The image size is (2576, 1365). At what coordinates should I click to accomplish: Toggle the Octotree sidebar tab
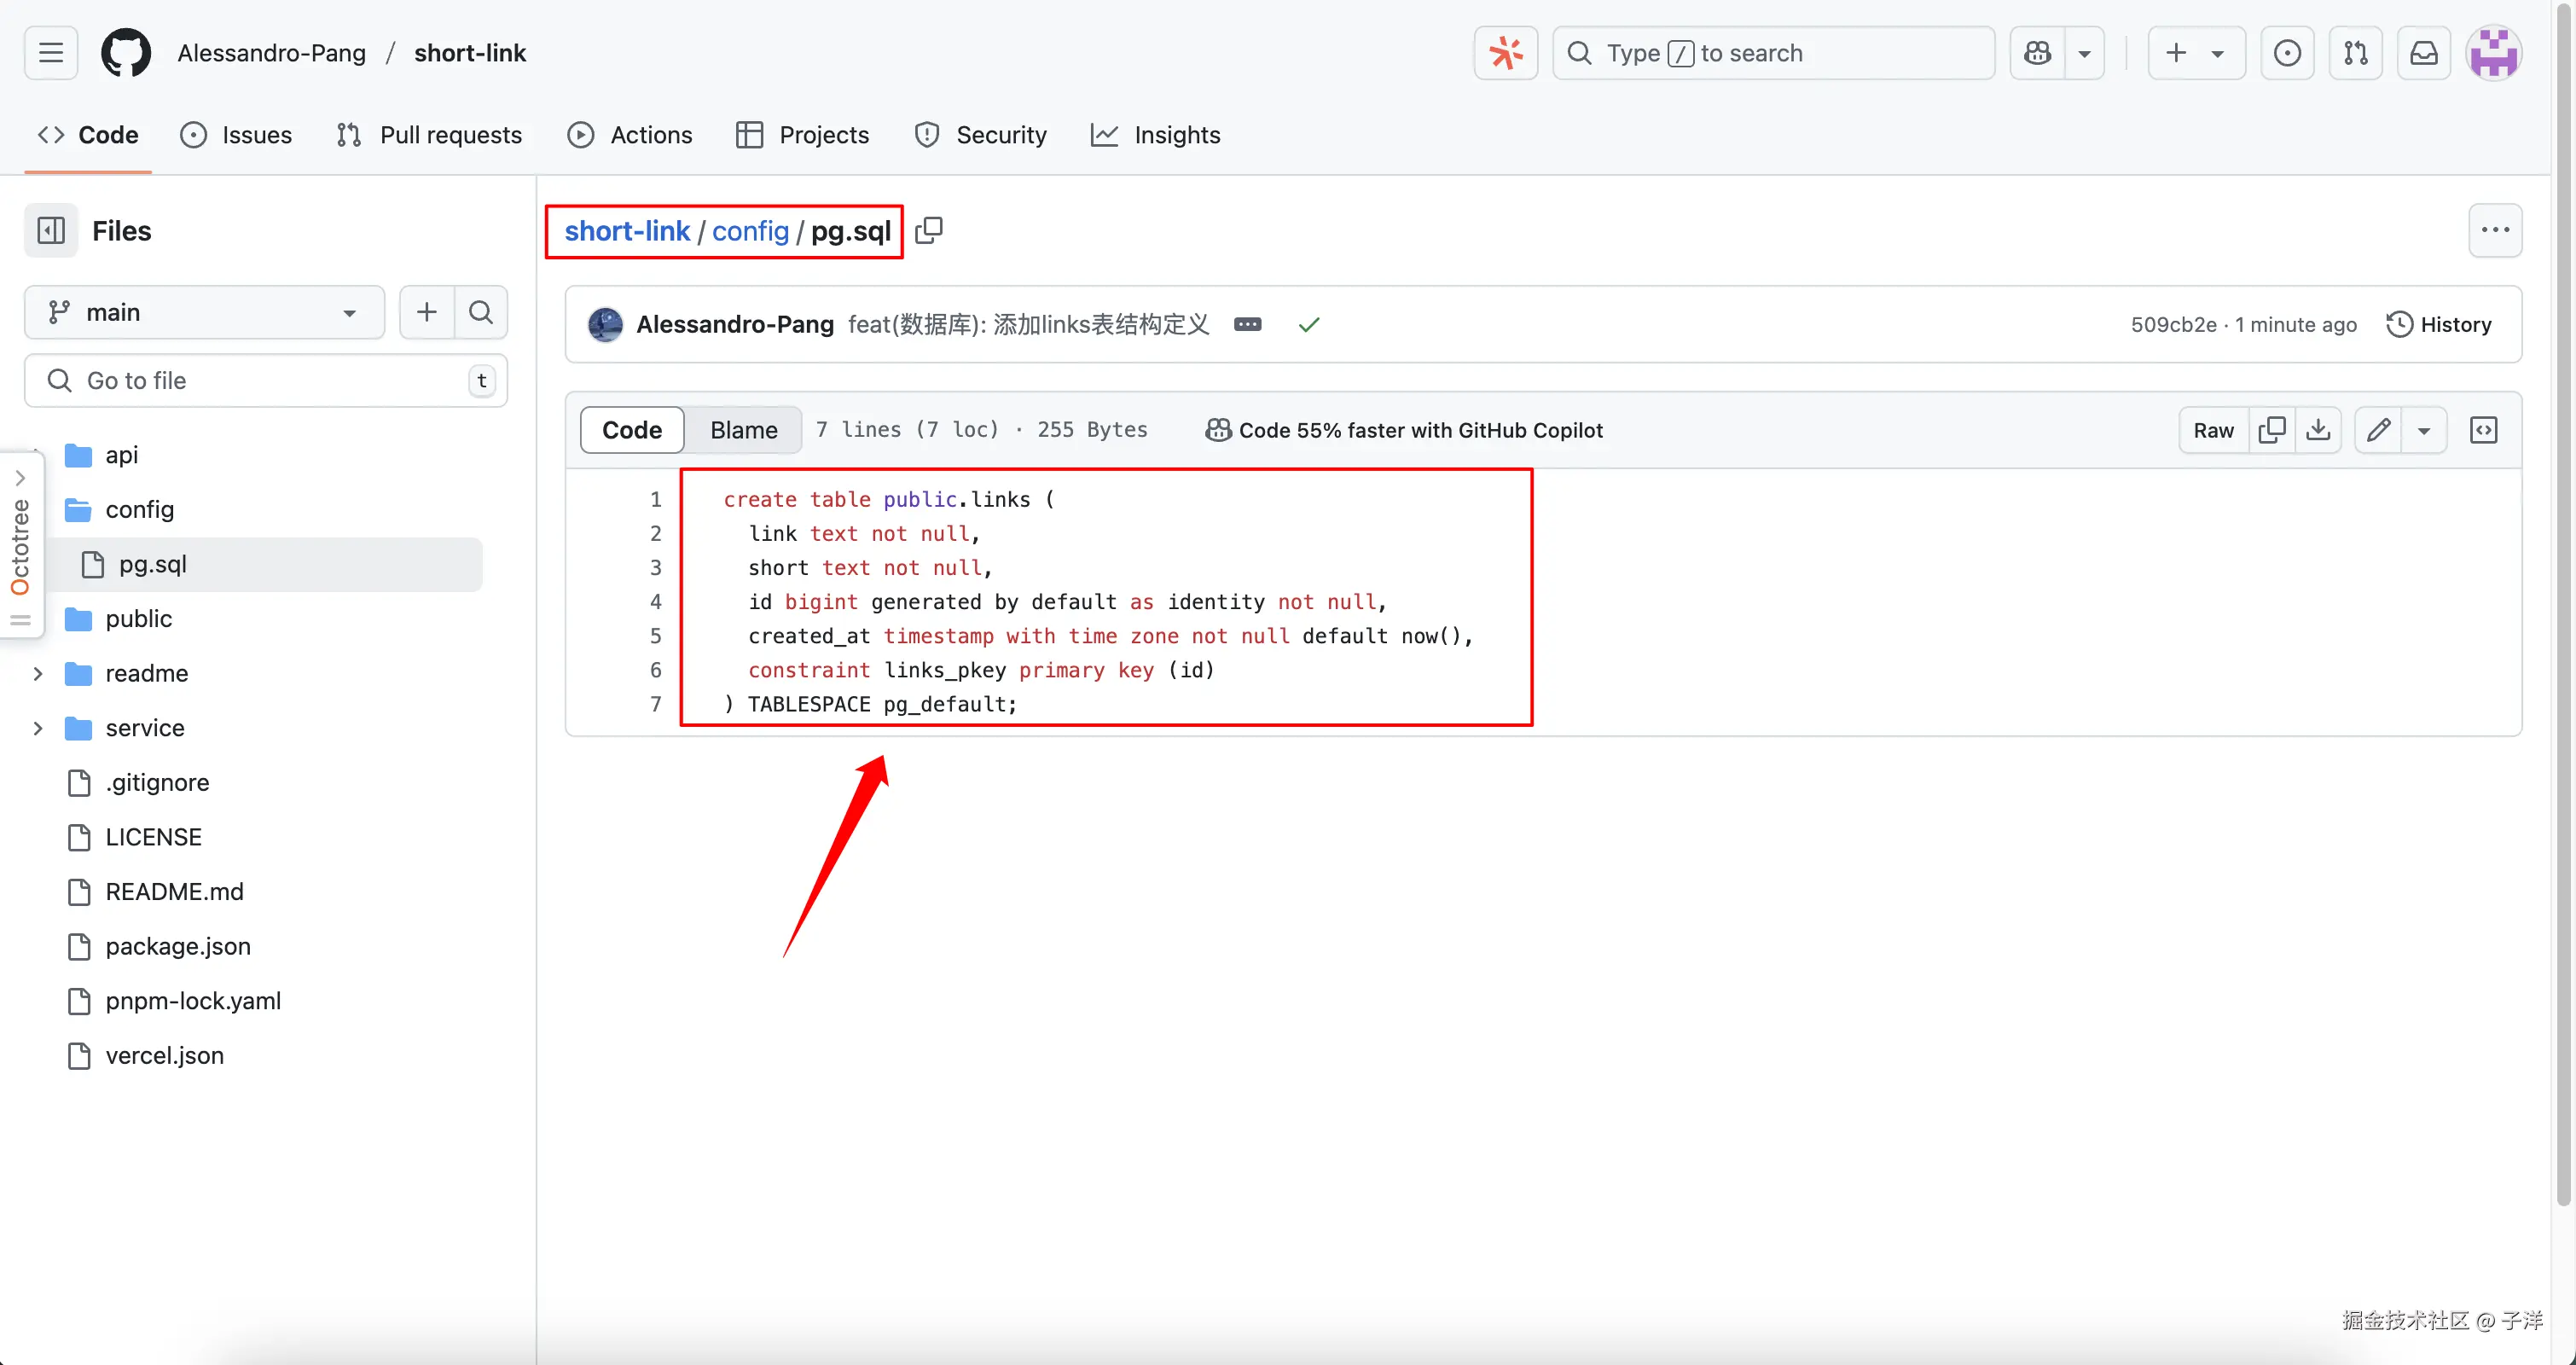click(20, 545)
